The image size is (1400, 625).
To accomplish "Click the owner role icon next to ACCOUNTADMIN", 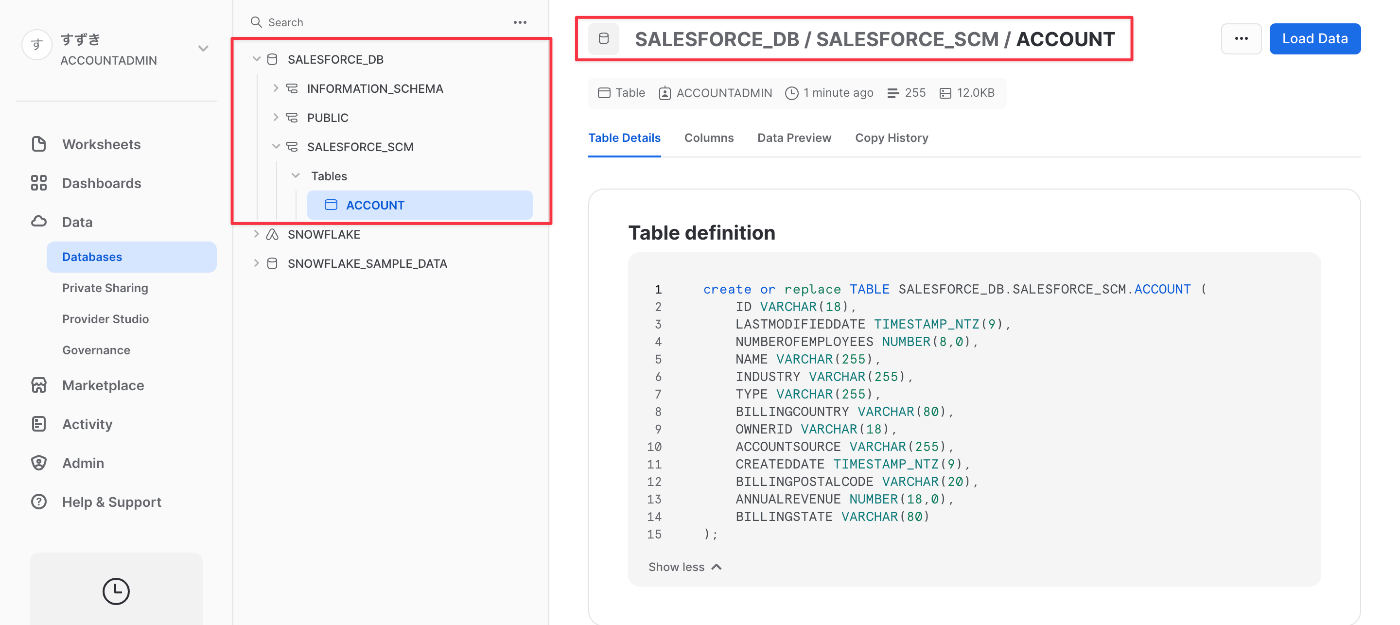I will point(665,93).
